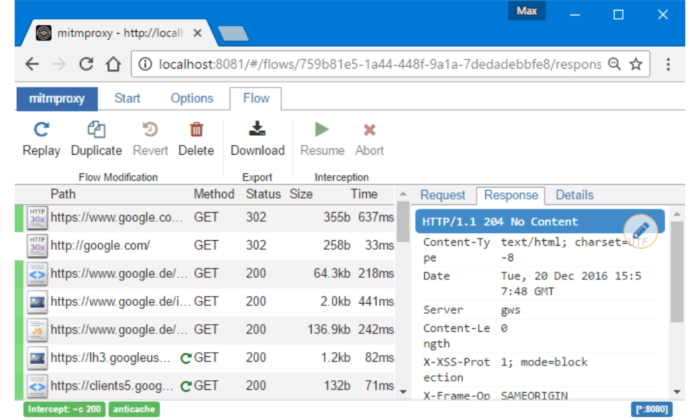Click the replay marker on lh3.googleus row
Viewport: 700px width, 420px height.
pos(186,358)
